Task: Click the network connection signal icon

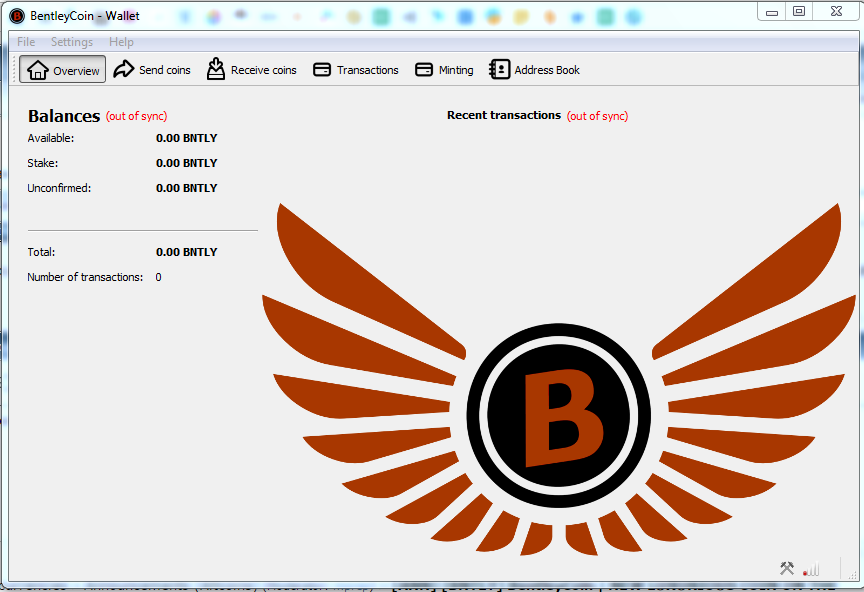Action: pos(811,568)
